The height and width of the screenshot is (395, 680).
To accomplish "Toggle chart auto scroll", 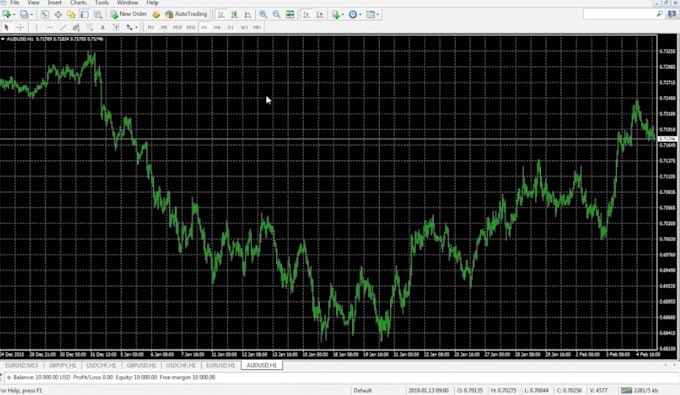I will [x=306, y=14].
